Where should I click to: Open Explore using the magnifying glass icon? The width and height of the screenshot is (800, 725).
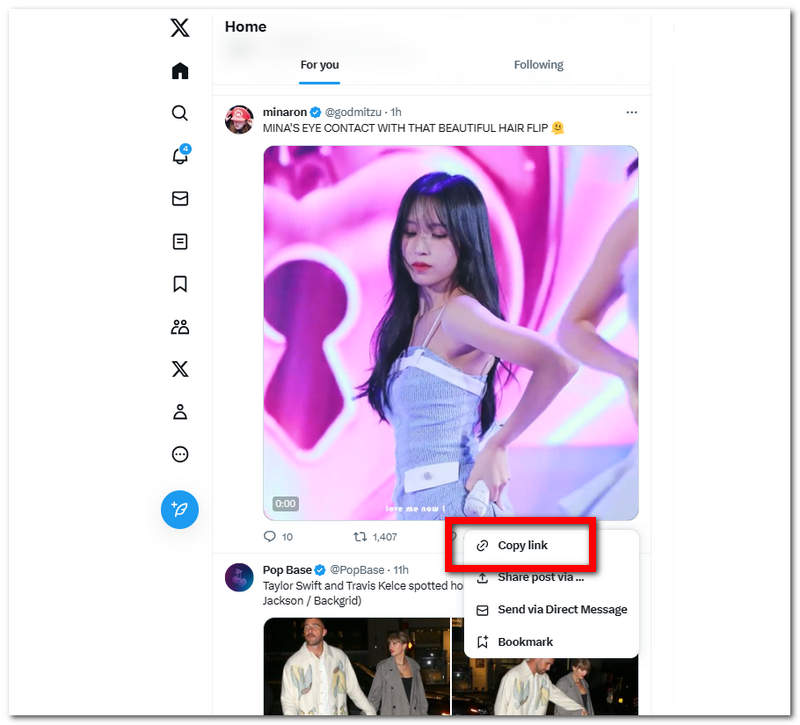pos(180,113)
